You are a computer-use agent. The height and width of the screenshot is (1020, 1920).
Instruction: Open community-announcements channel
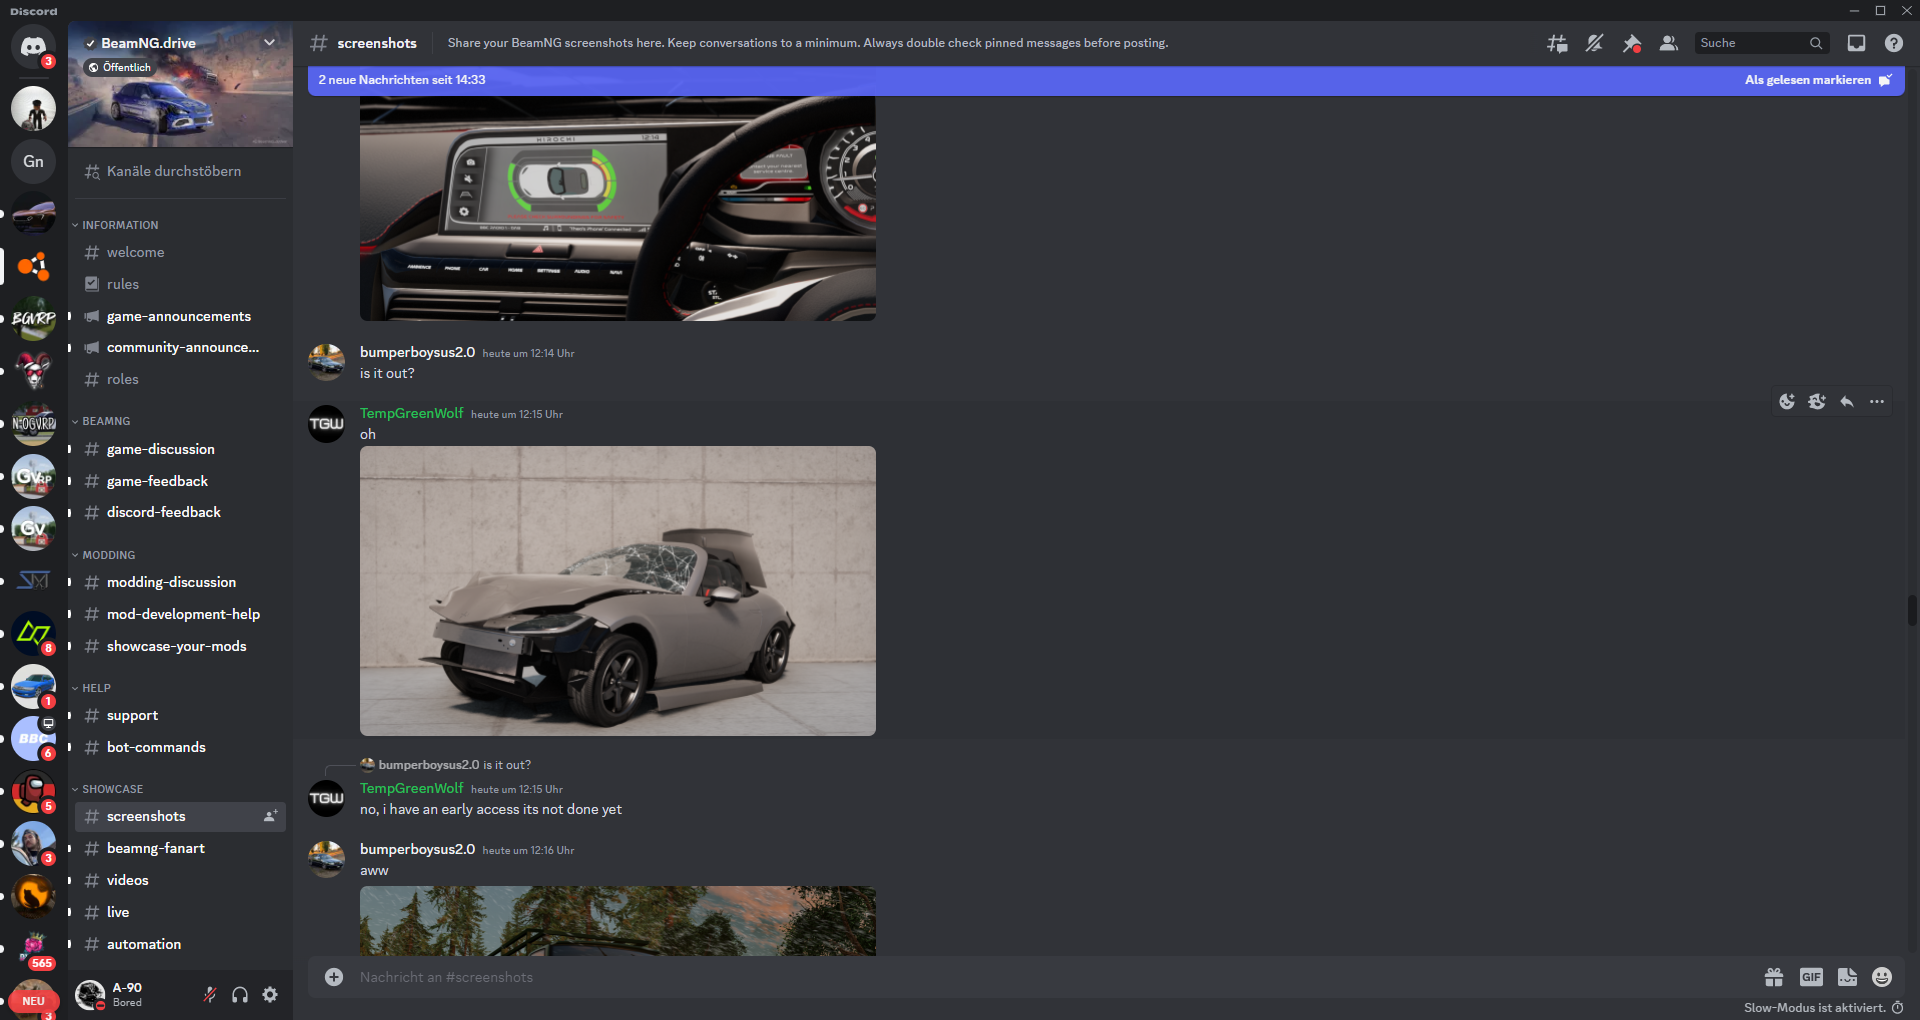coord(180,347)
